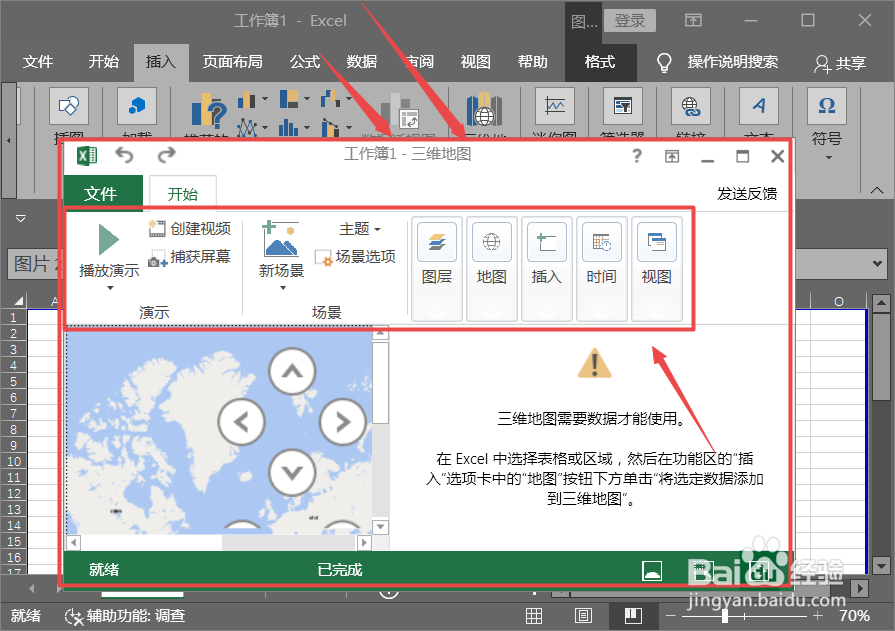This screenshot has width=895, height=631.
Task: Click the Play Tour (播放演示) icon
Action: click(108, 240)
